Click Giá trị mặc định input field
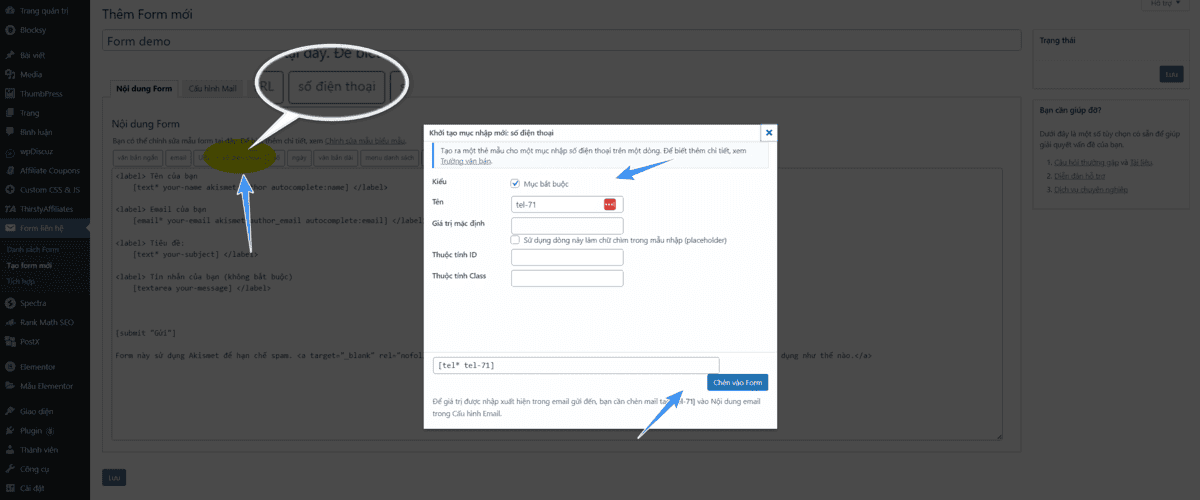Viewport: 1200px width, 500px height. tap(567, 226)
